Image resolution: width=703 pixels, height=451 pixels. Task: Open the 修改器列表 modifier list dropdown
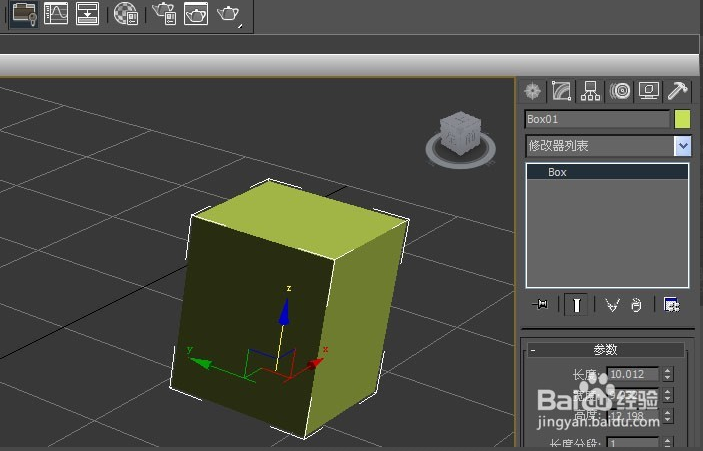(x=683, y=146)
